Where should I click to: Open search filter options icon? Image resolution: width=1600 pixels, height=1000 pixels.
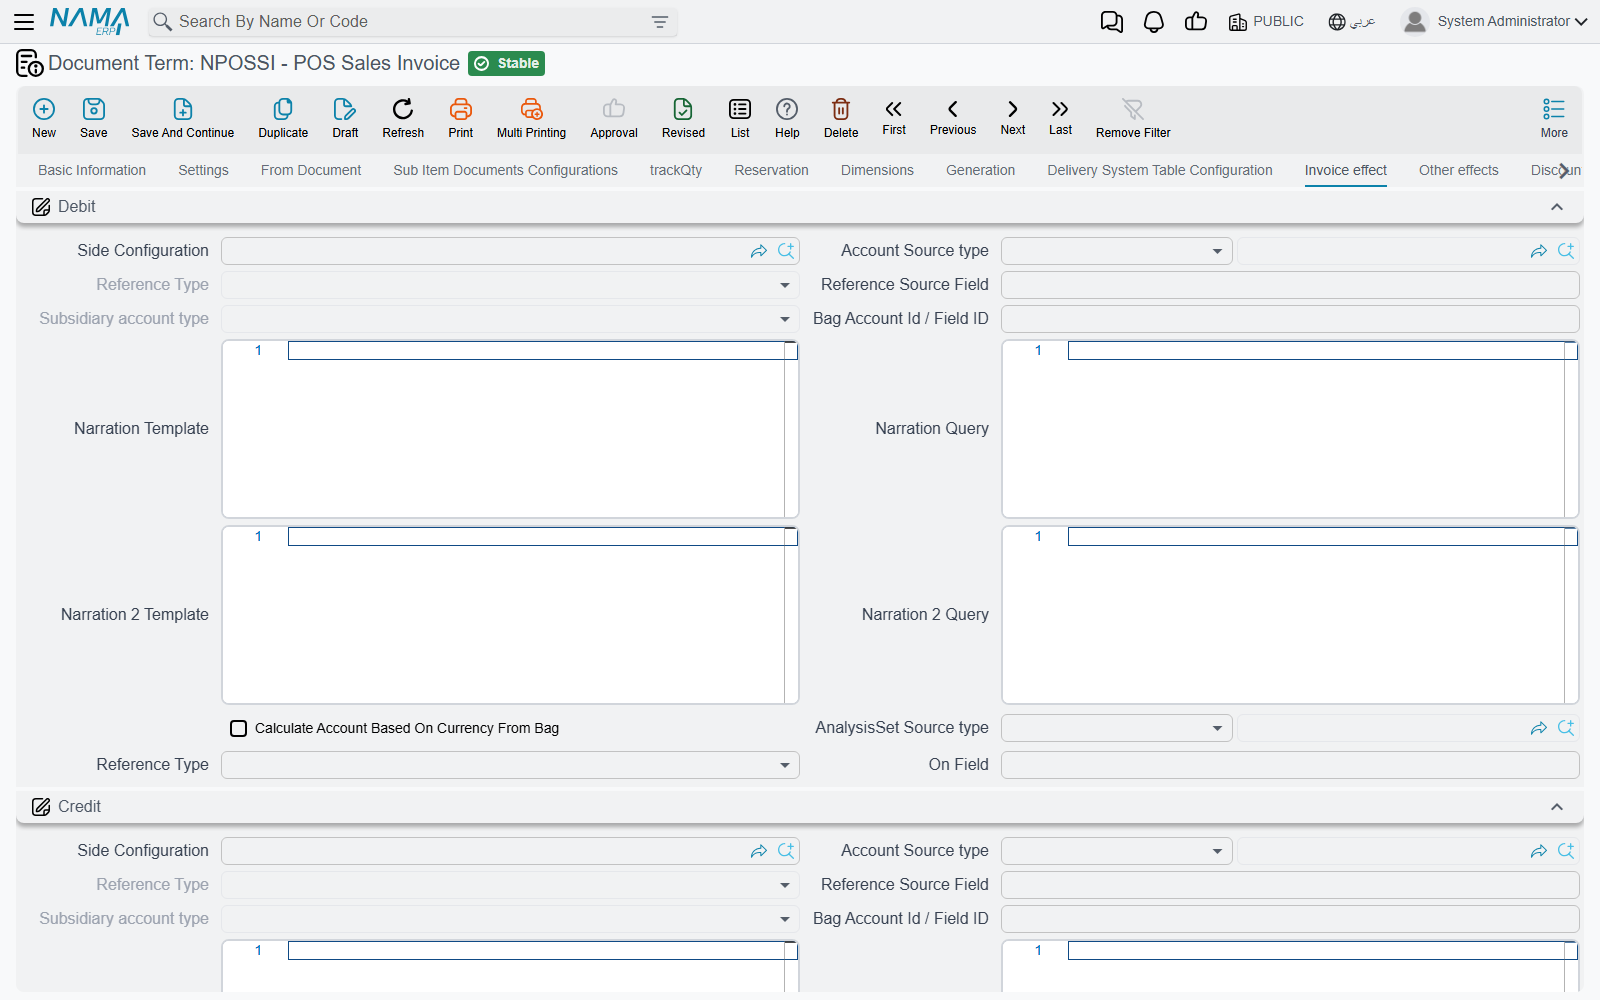point(660,22)
